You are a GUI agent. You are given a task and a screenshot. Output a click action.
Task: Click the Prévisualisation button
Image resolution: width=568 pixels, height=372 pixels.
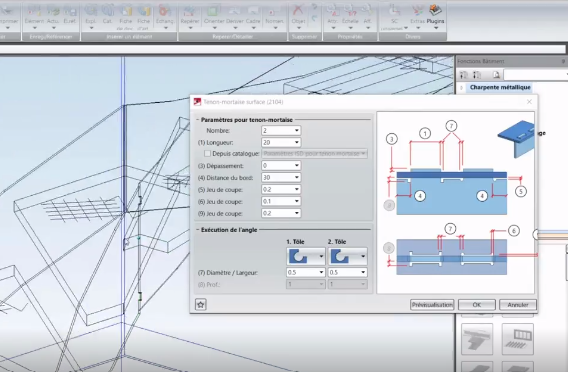pos(432,305)
